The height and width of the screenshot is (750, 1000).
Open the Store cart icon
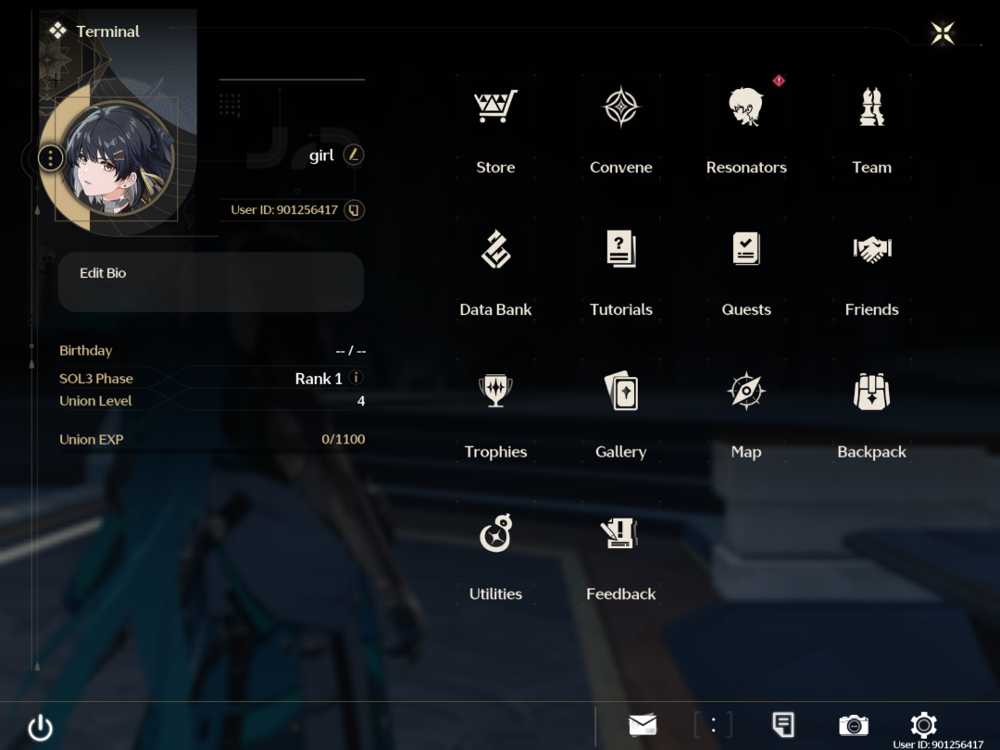coord(496,107)
